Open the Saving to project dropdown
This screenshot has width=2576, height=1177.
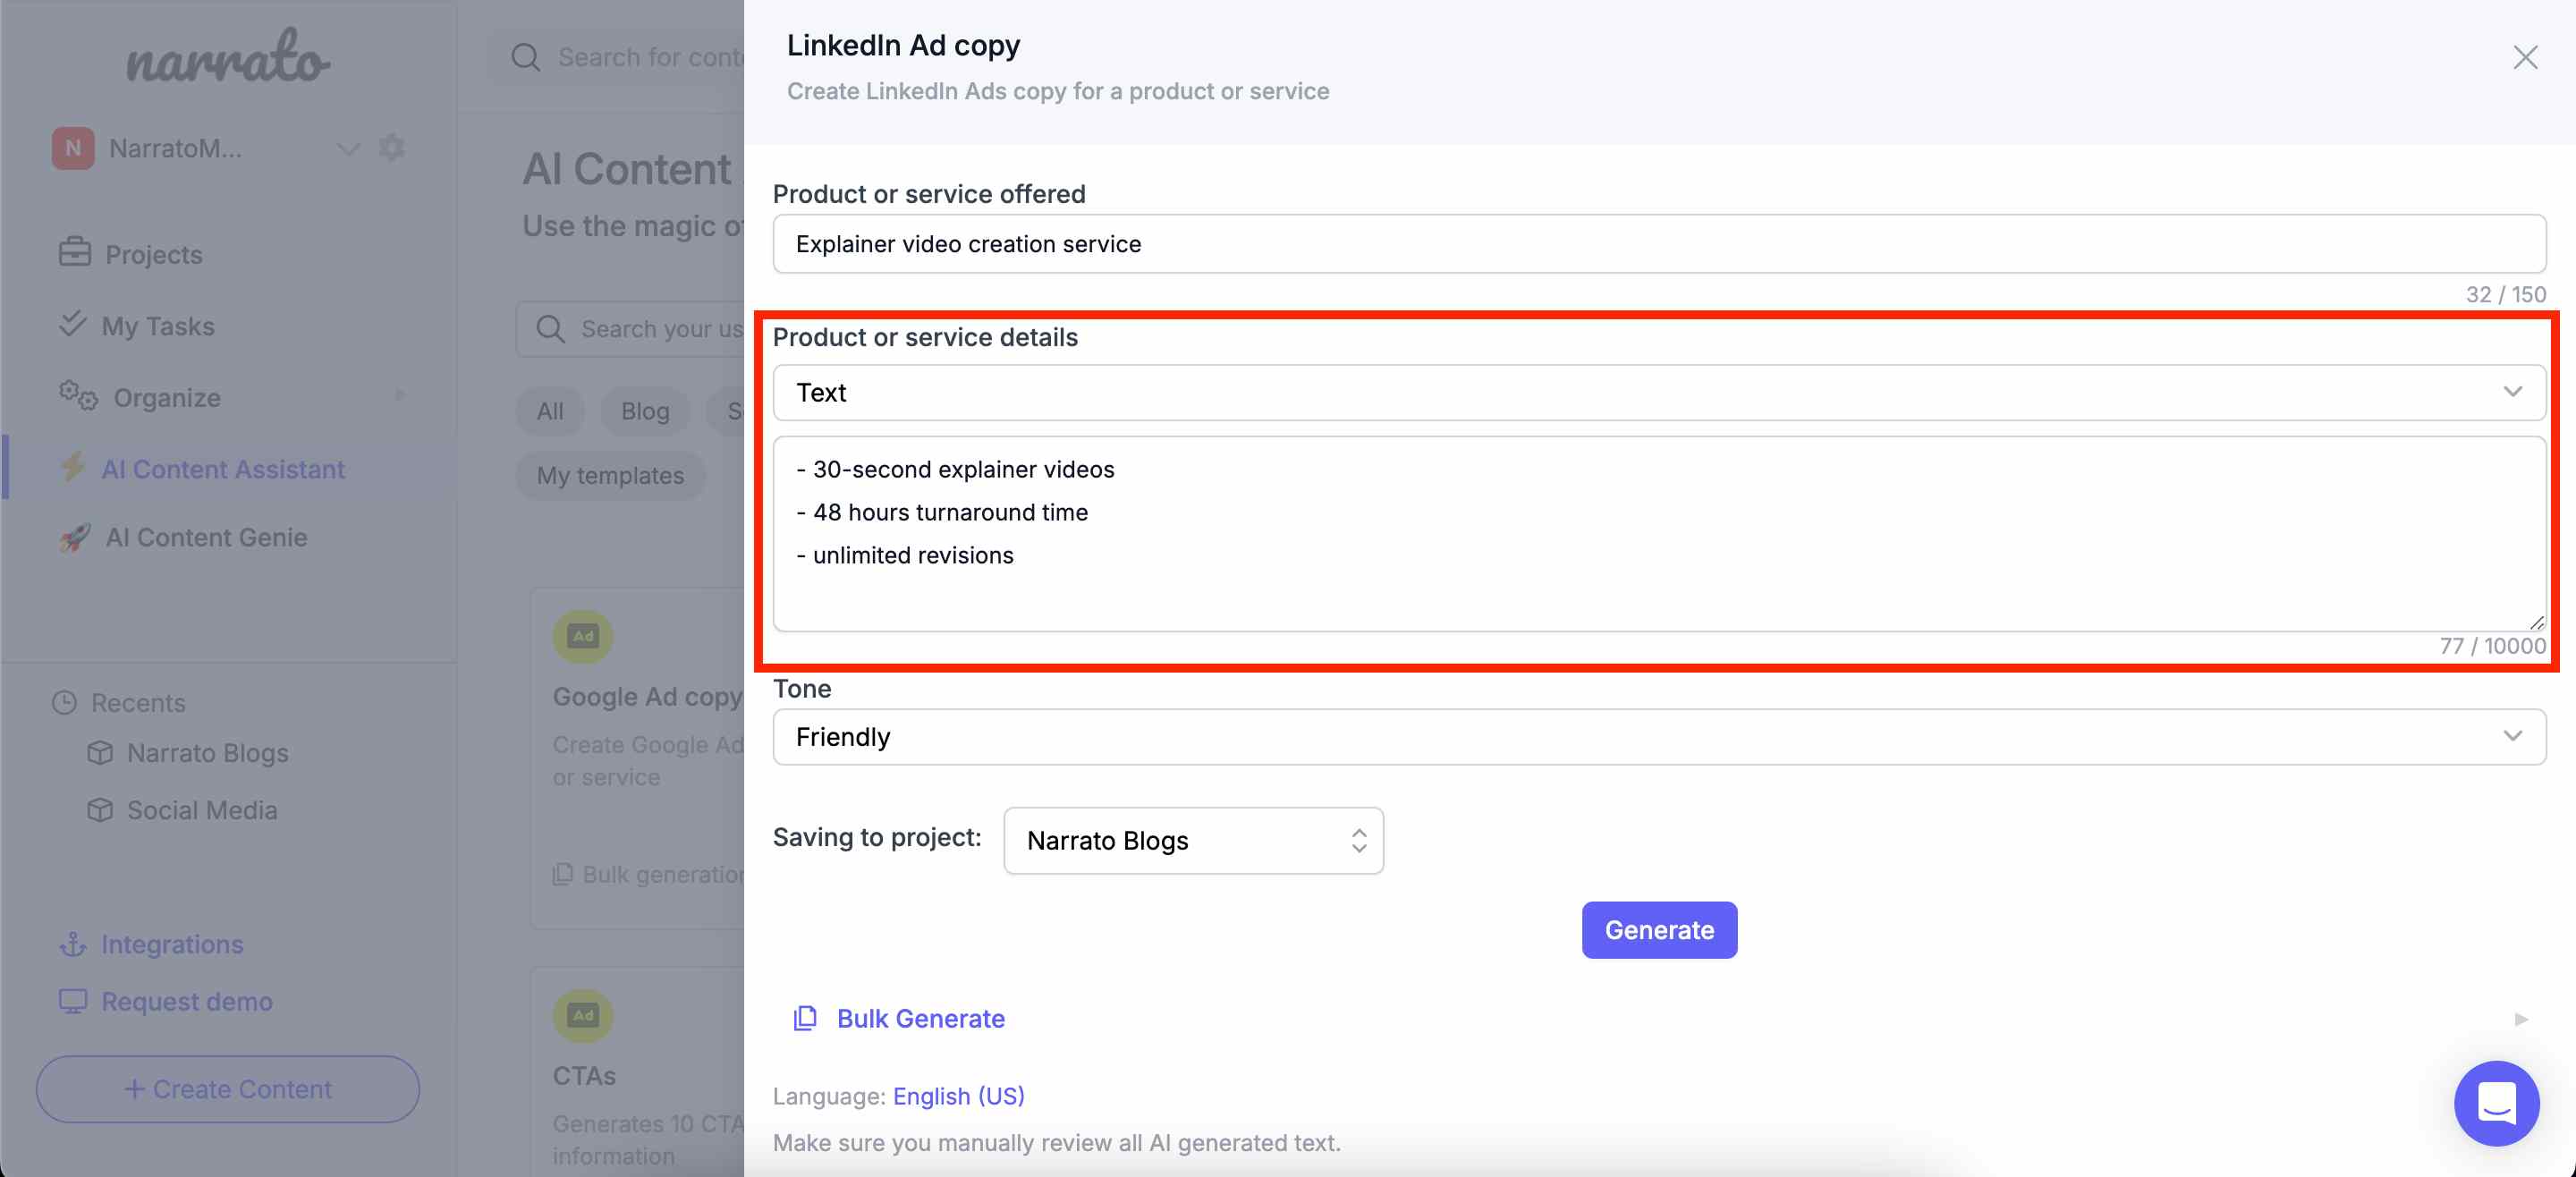point(1193,840)
